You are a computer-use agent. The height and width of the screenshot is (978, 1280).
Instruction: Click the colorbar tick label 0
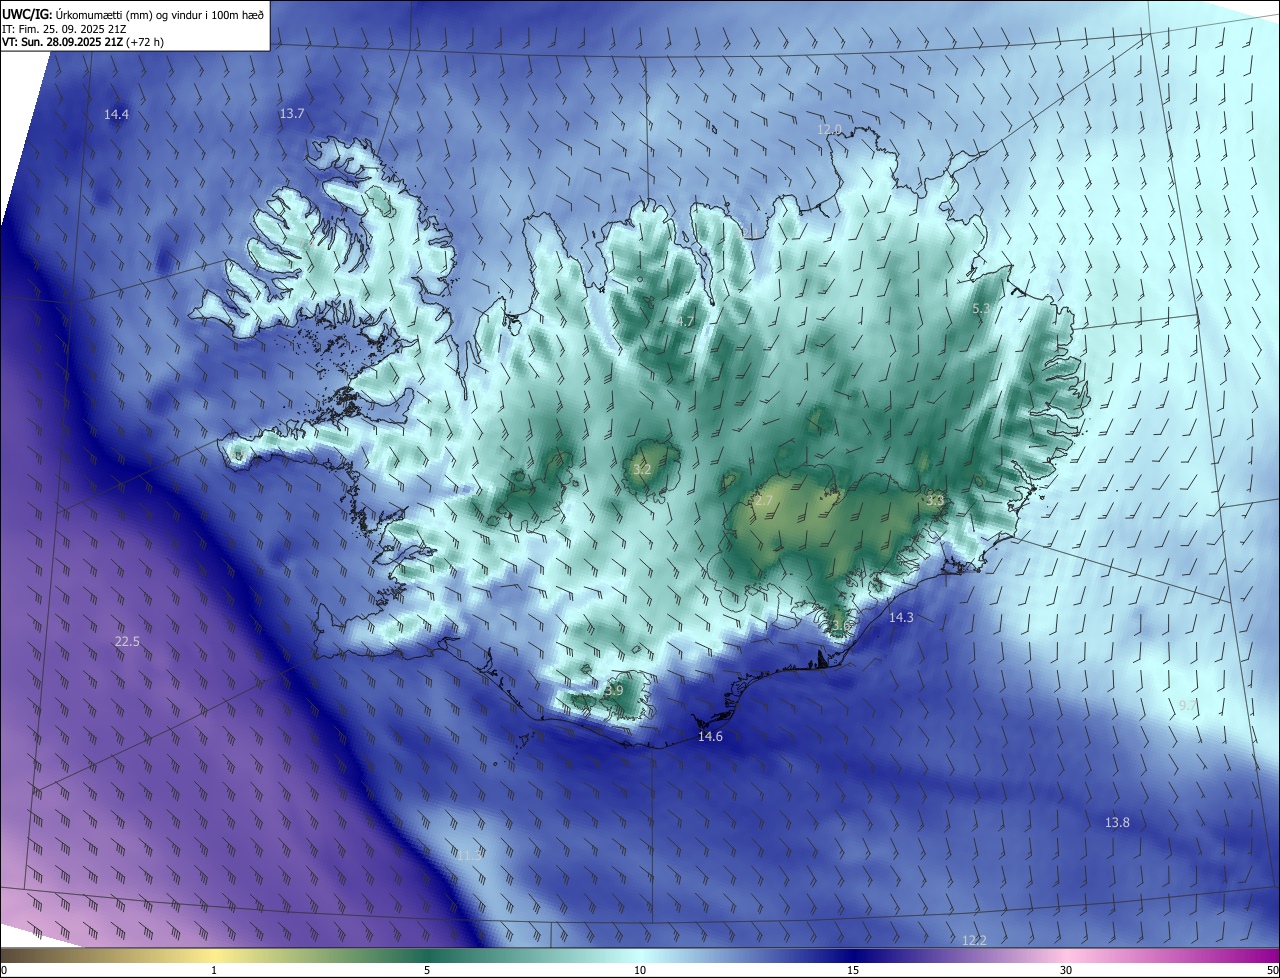click(3, 971)
